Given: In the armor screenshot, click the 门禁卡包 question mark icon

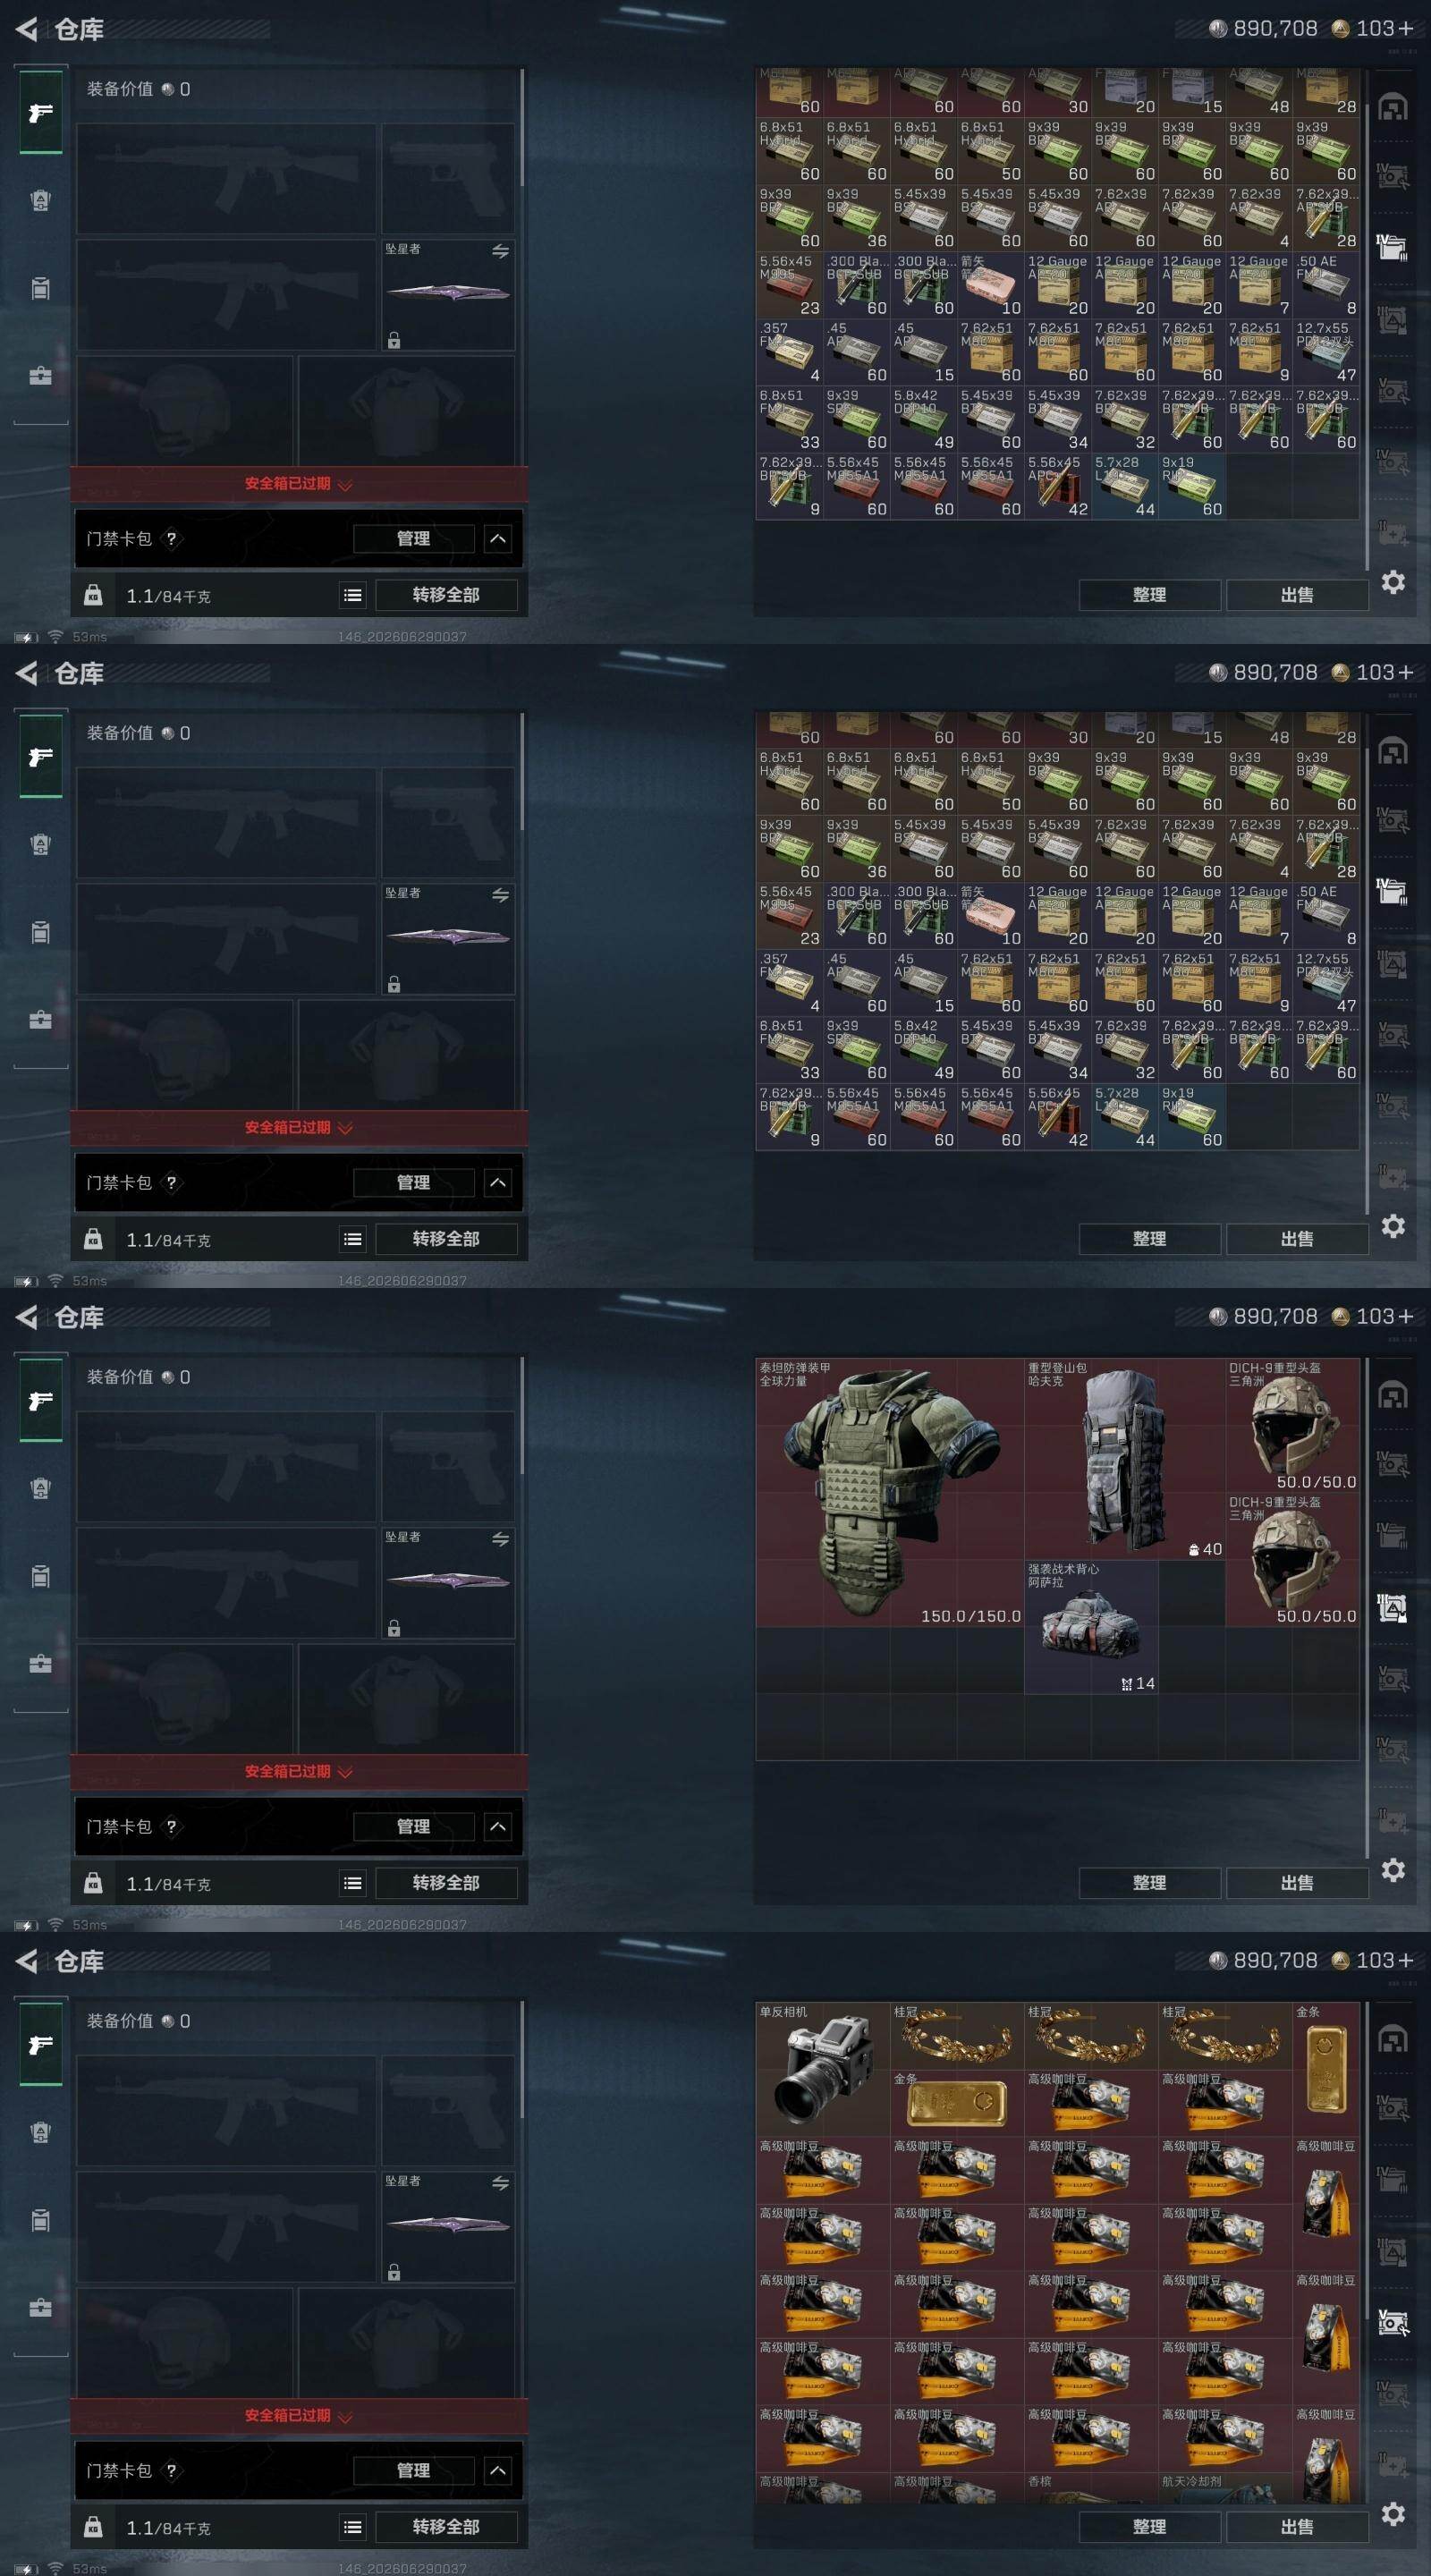Looking at the screenshot, I should tap(171, 1827).
